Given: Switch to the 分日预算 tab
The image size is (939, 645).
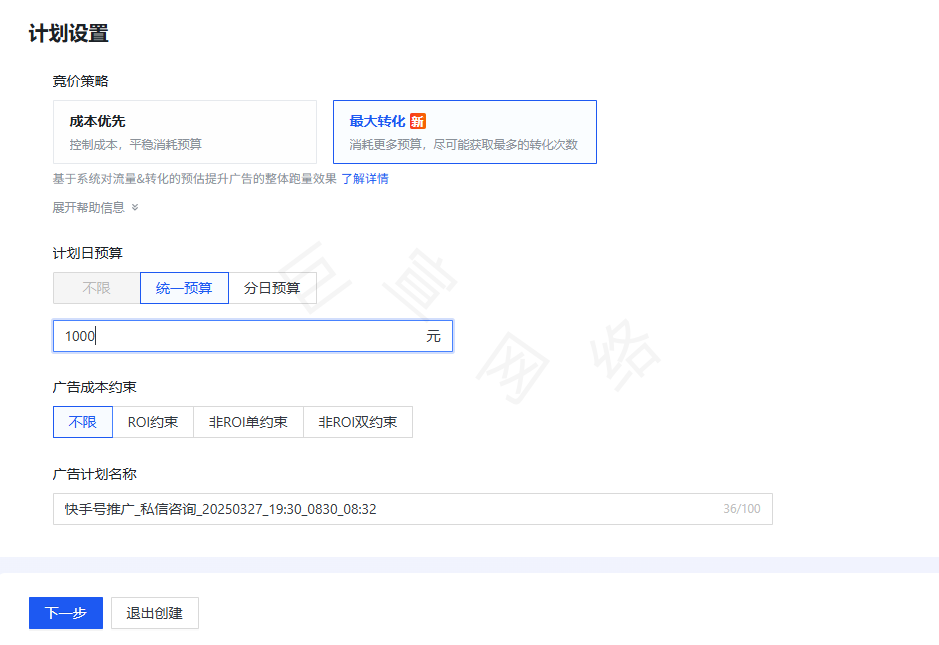Looking at the screenshot, I should [x=274, y=287].
